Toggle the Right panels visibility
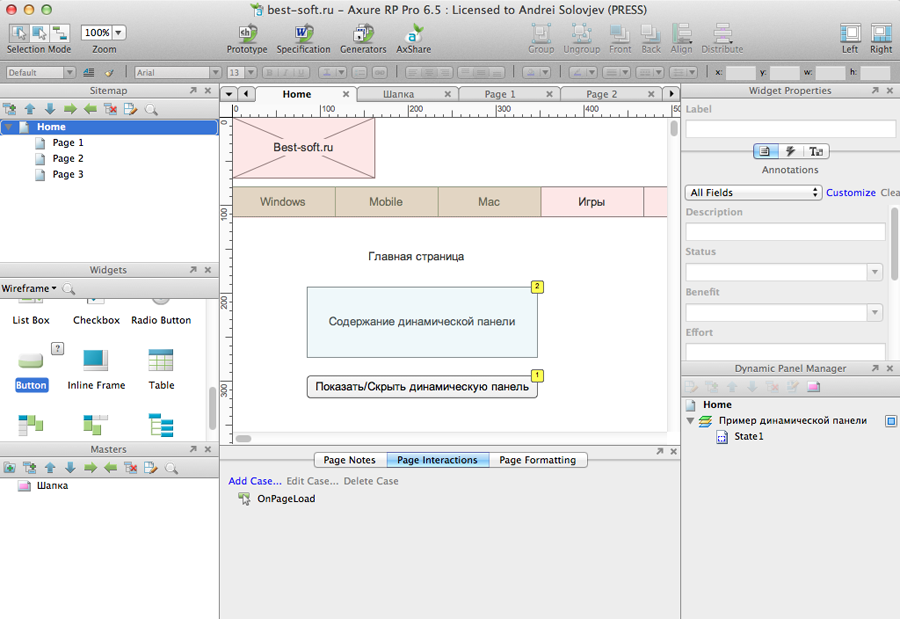 880,33
